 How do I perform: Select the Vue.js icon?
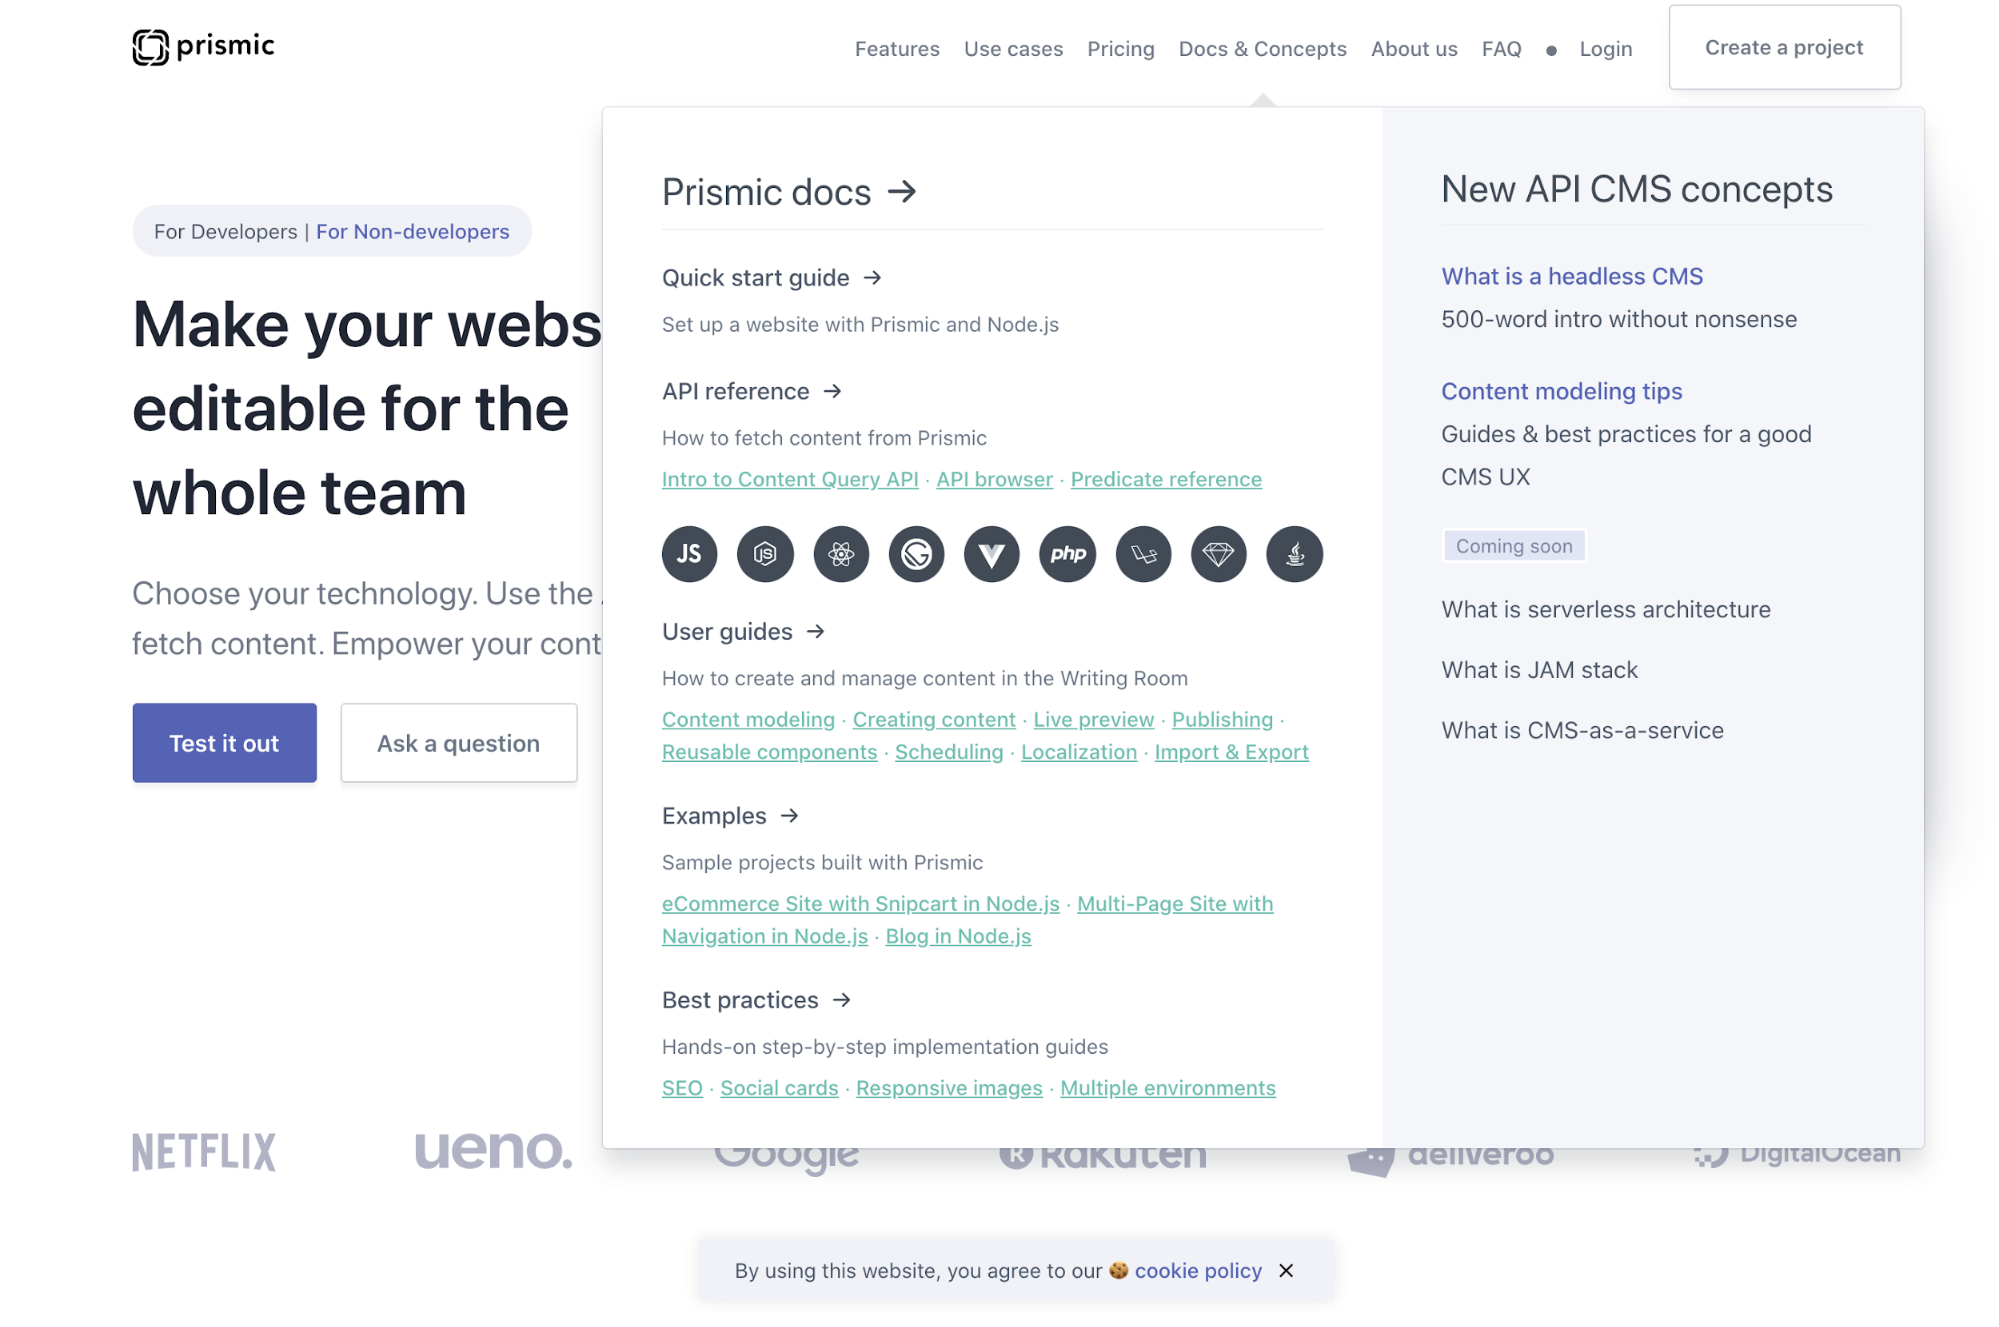tap(991, 554)
